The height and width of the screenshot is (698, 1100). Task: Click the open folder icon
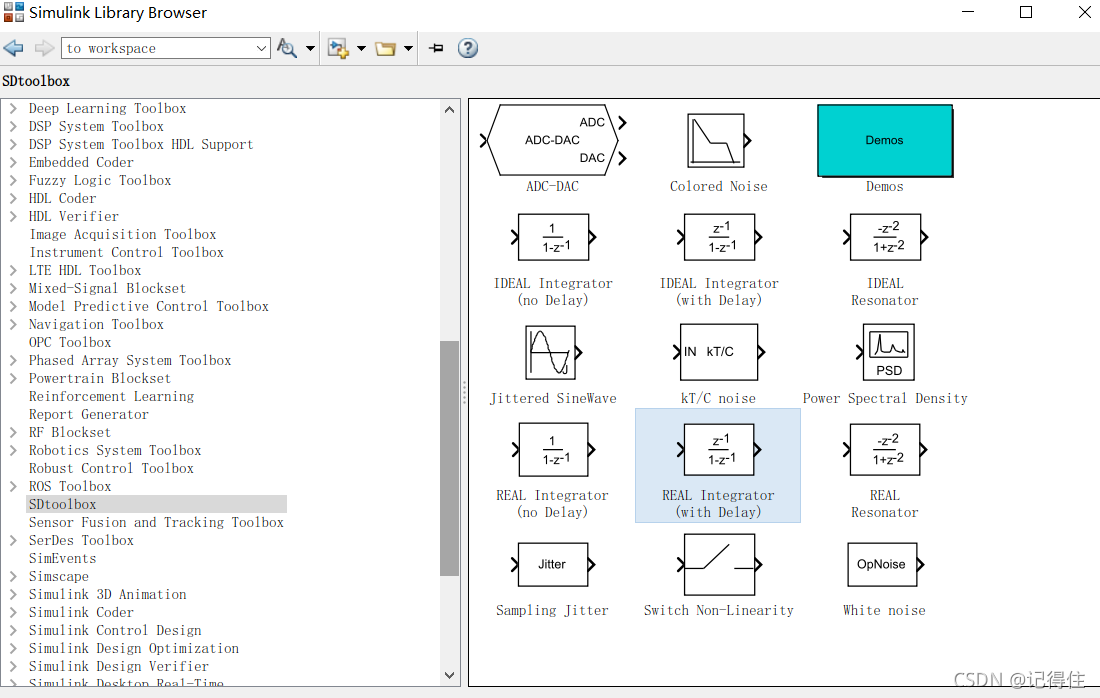(386, 48)
